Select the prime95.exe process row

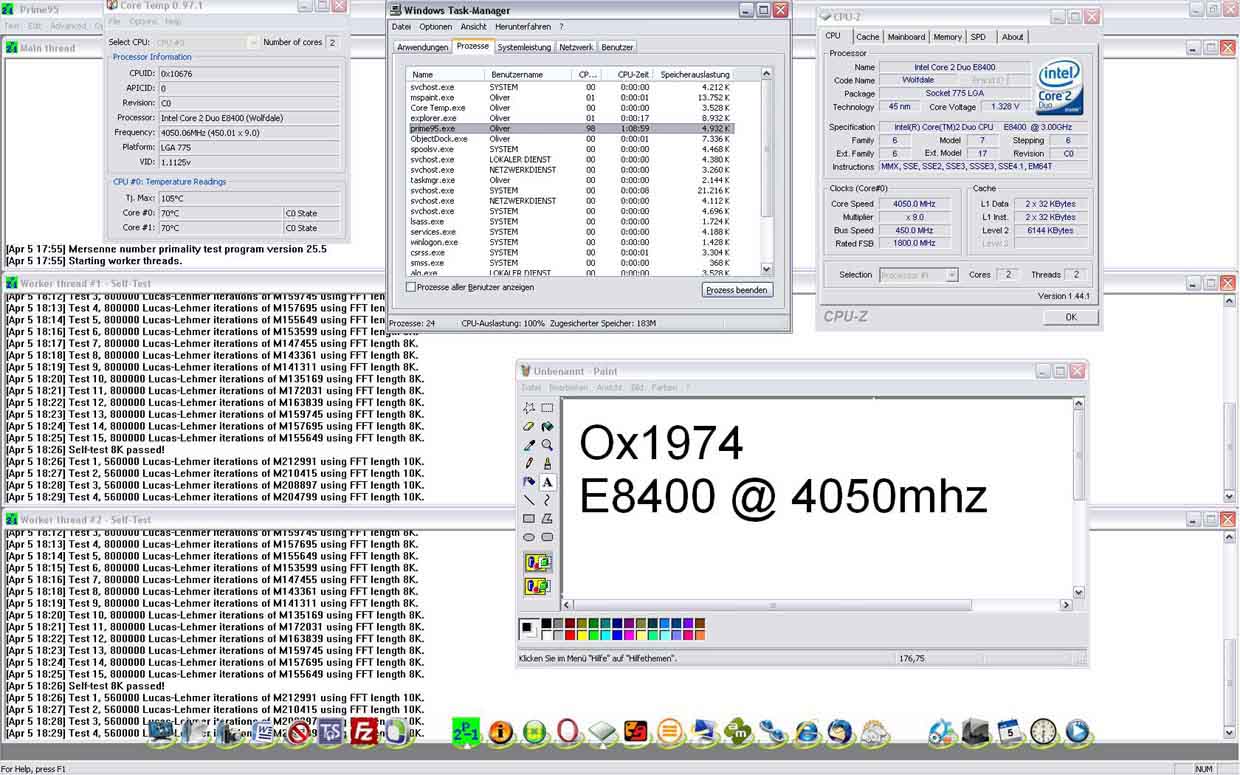(x=571, y=128)
